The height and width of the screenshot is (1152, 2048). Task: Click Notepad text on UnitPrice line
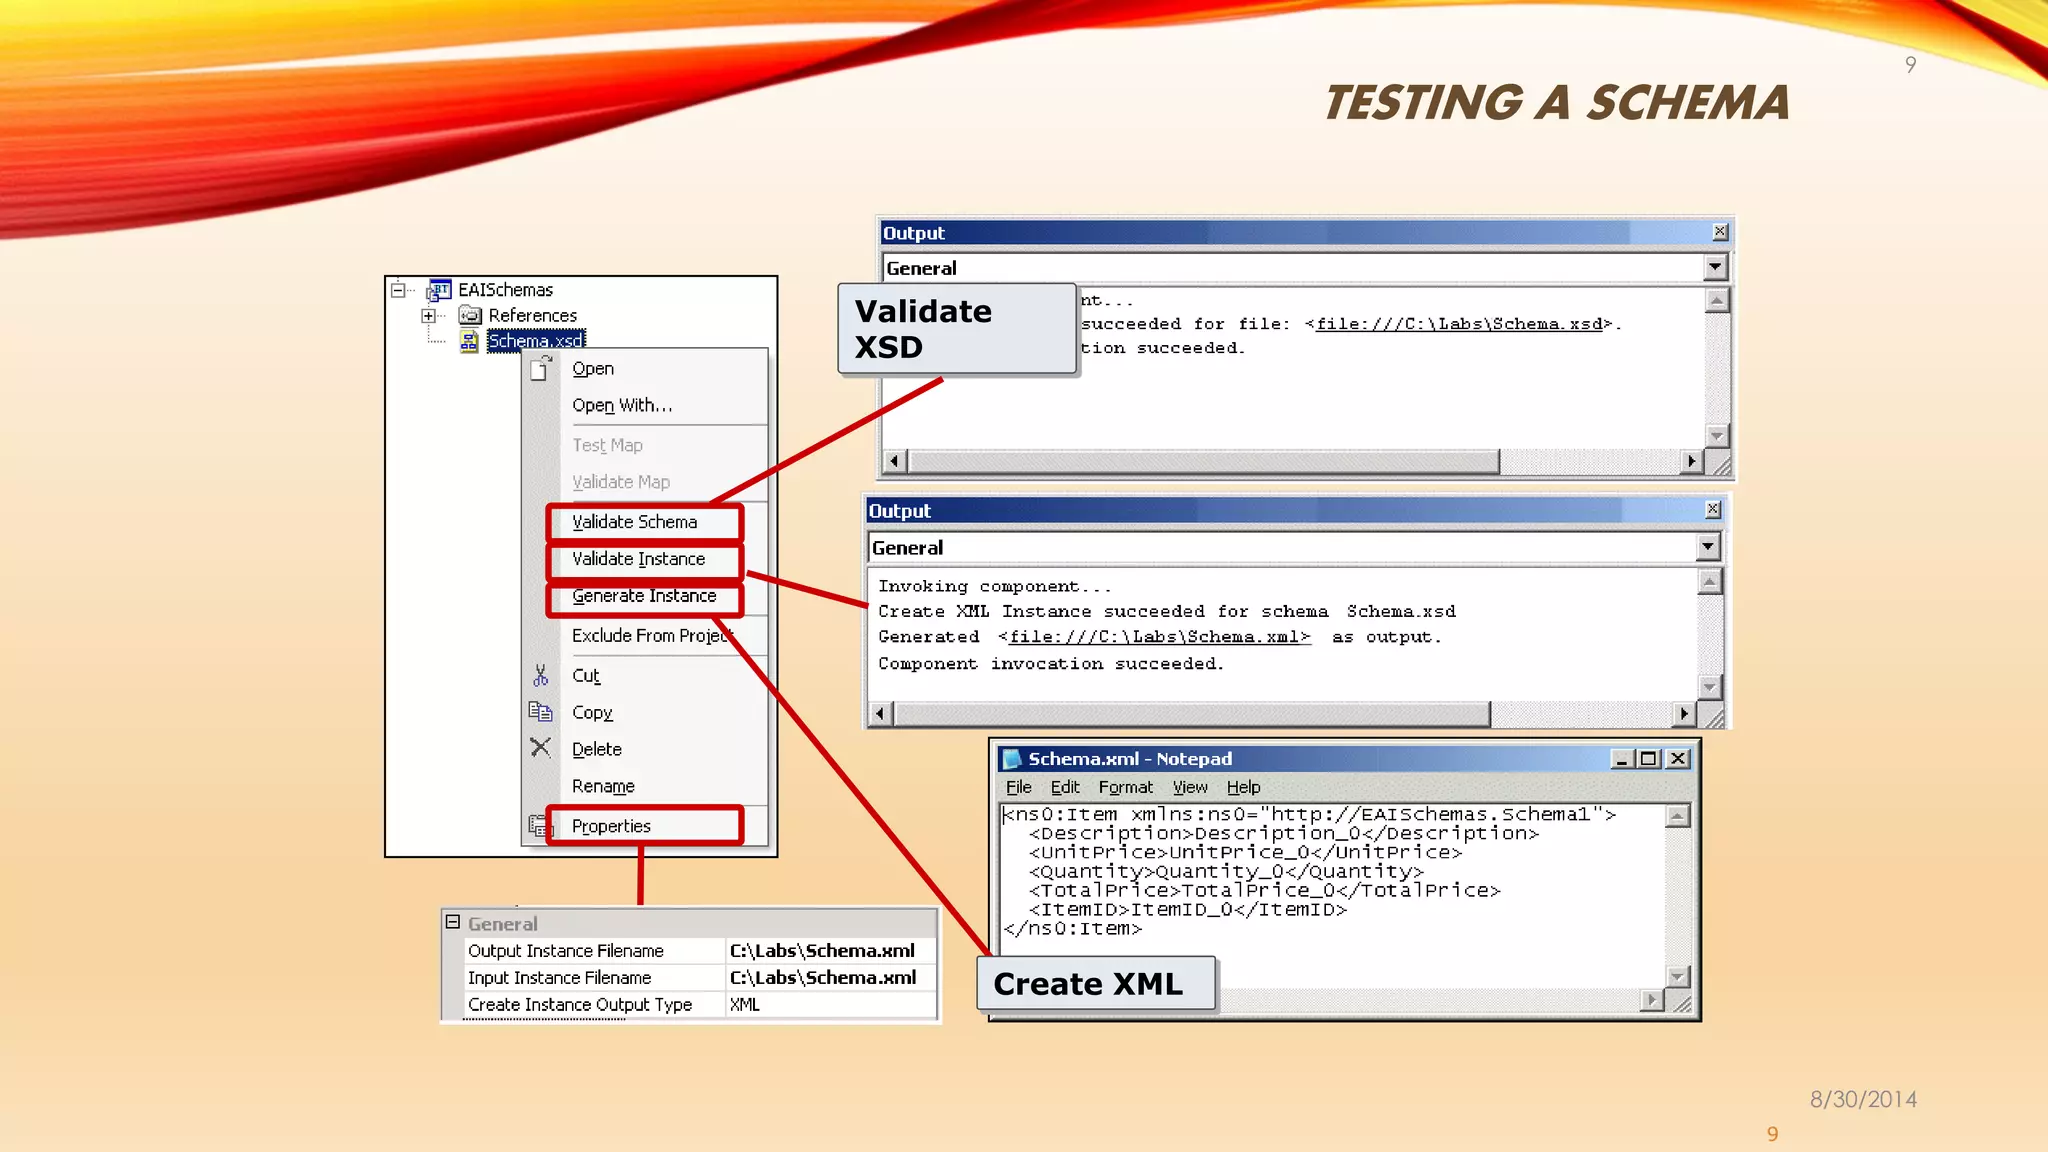point(1245,853)
